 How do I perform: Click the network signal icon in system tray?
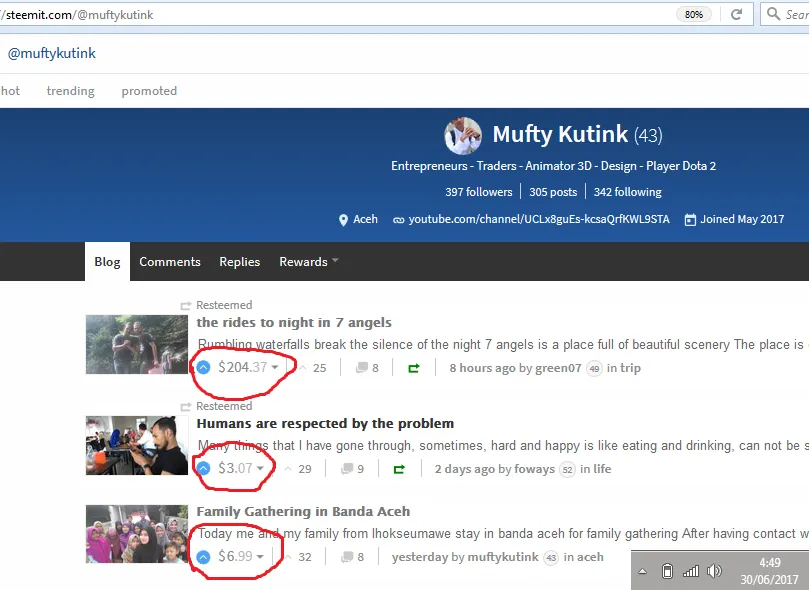pos(691,571)
